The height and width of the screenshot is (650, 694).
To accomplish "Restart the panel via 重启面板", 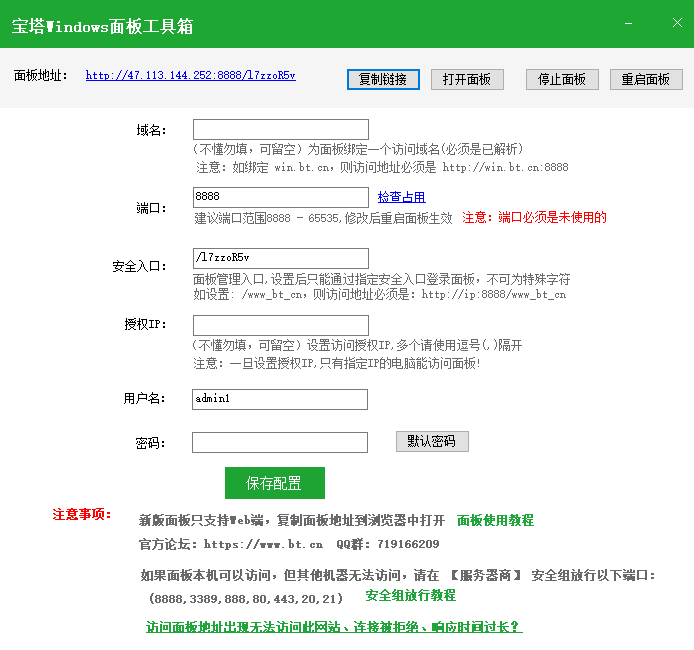I will (646, 80).
